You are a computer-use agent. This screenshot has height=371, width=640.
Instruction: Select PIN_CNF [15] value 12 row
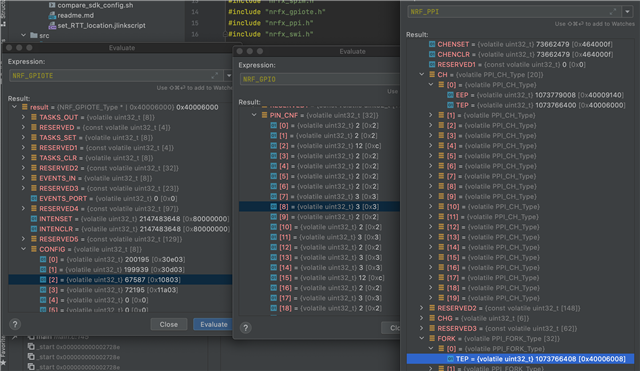point(319,278)
